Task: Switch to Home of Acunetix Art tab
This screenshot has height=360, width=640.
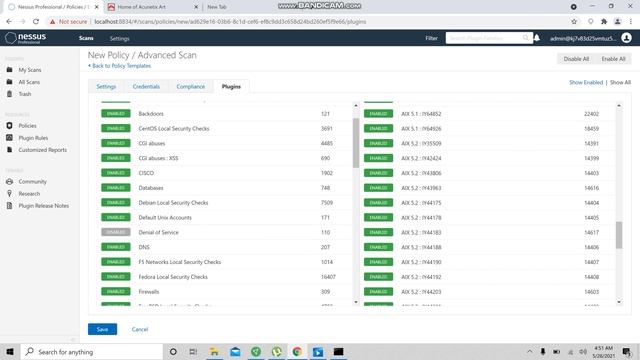Action: tap(152, 7)
